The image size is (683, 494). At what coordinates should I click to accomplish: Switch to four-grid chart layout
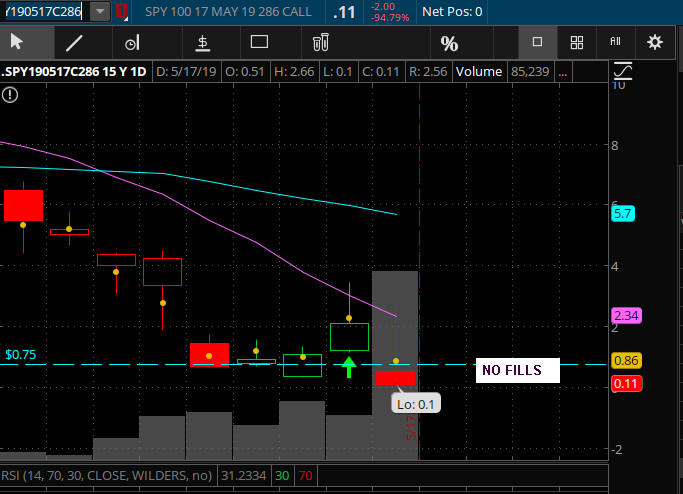[576, 42]
